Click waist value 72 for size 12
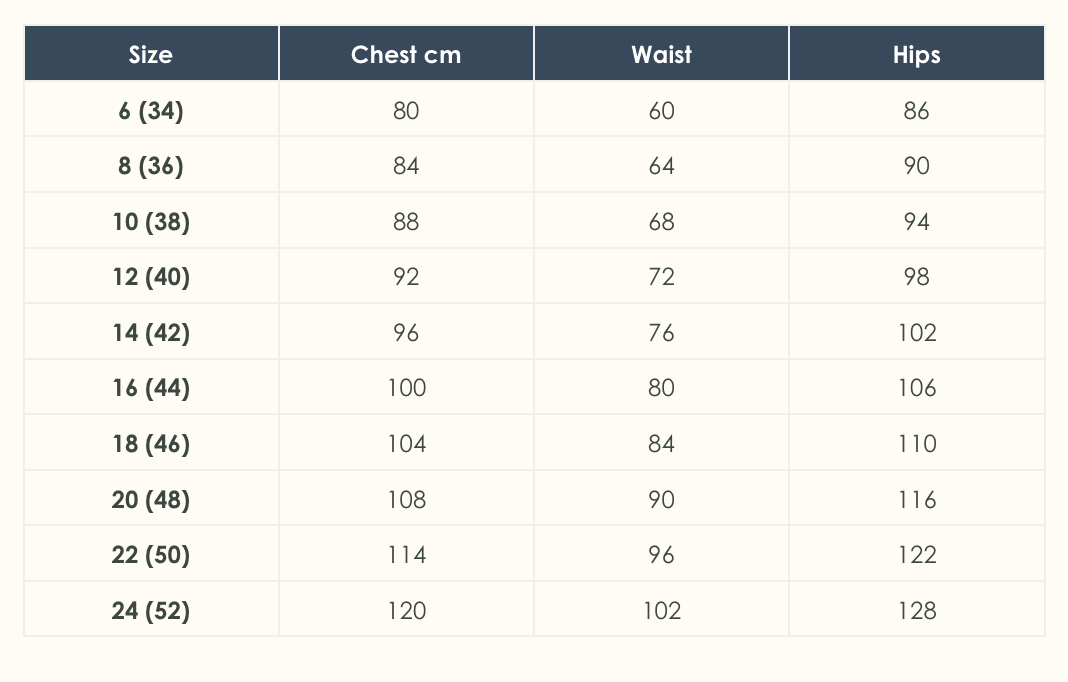Screen dimensions: 1068x682 coord(661,276)
